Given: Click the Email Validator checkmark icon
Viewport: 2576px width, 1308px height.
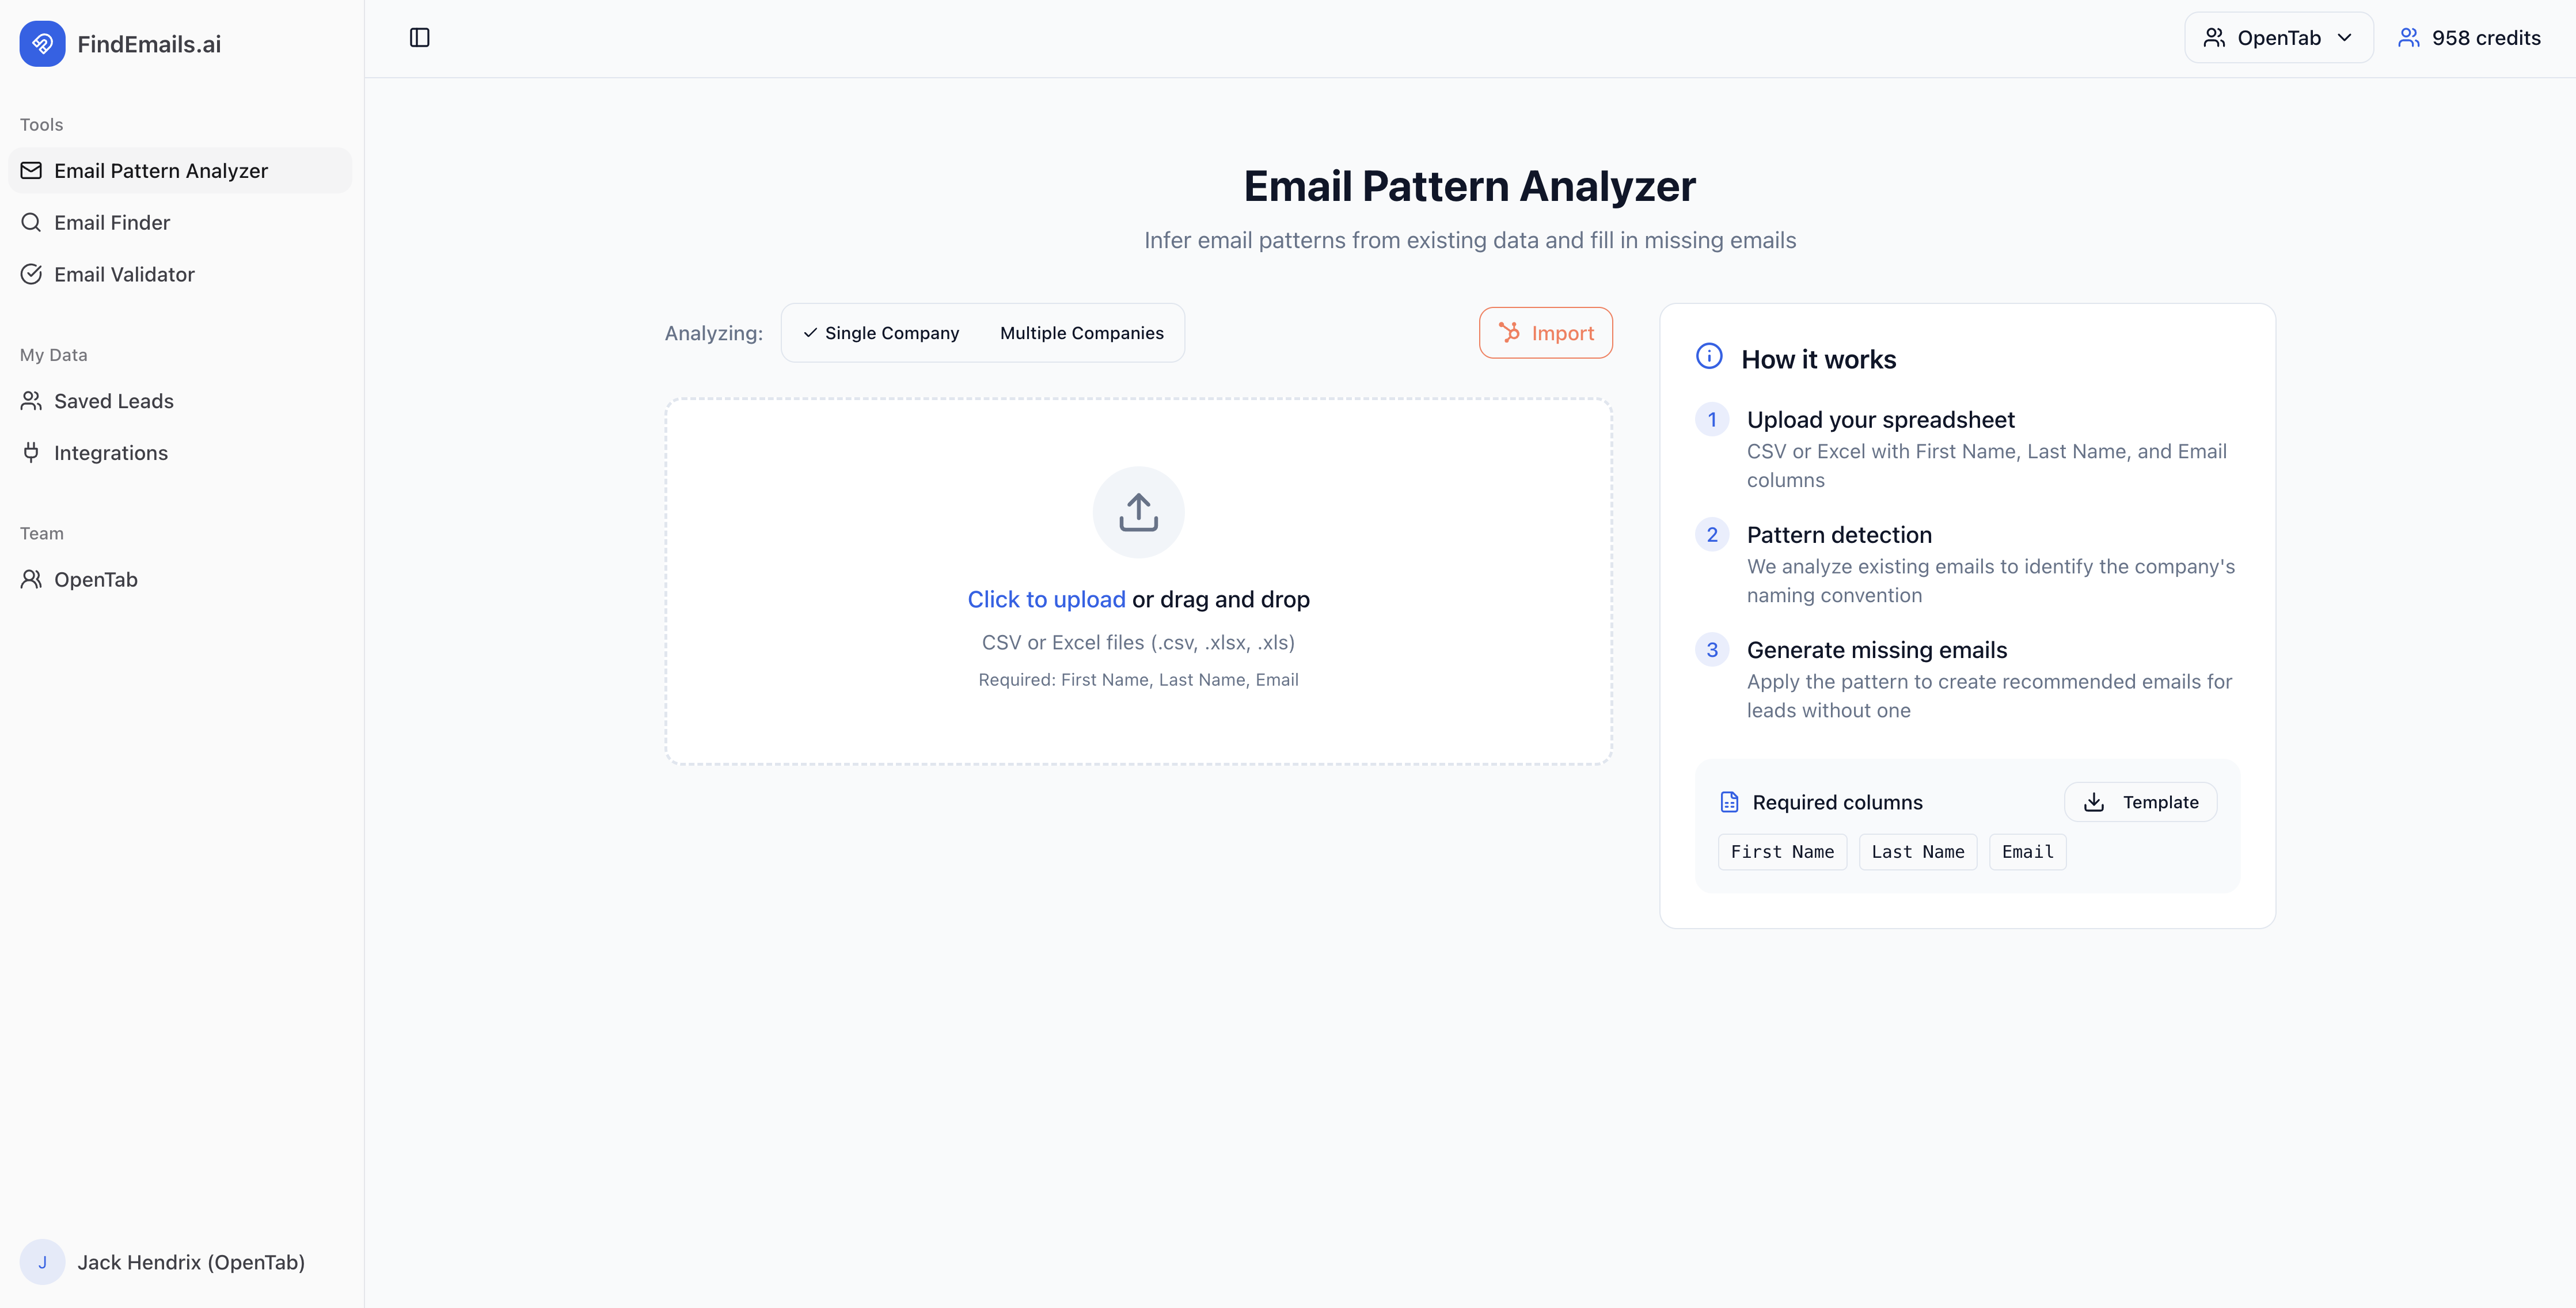Looking at the screenshot, I should coord(30,274).
